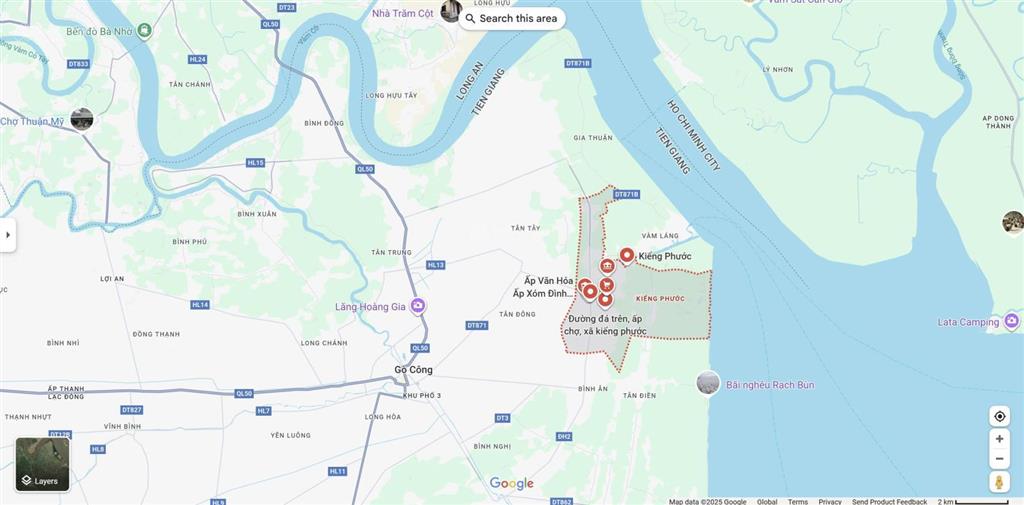Zoom out with the minus button
Screen dimensions: 1024x505
pos(999,459)
